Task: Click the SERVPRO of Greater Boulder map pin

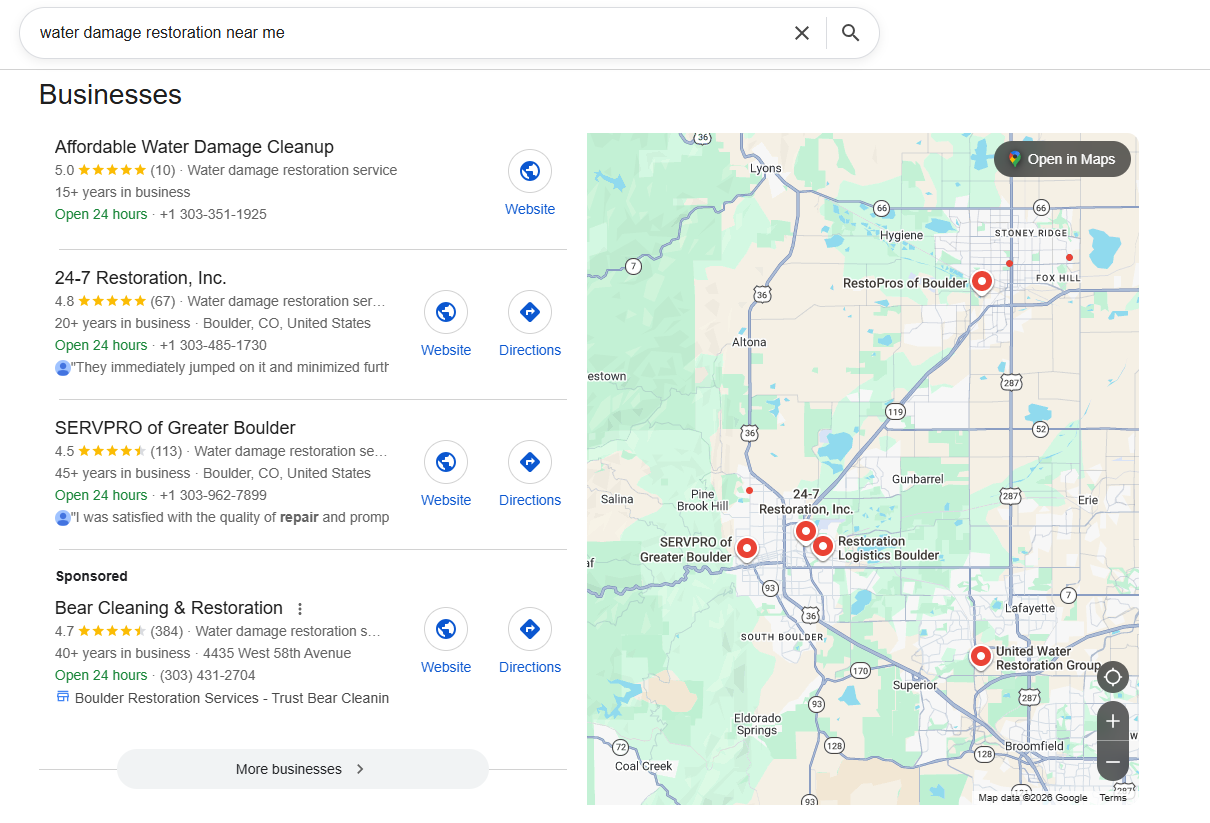Action: click(x=746, y=548)
